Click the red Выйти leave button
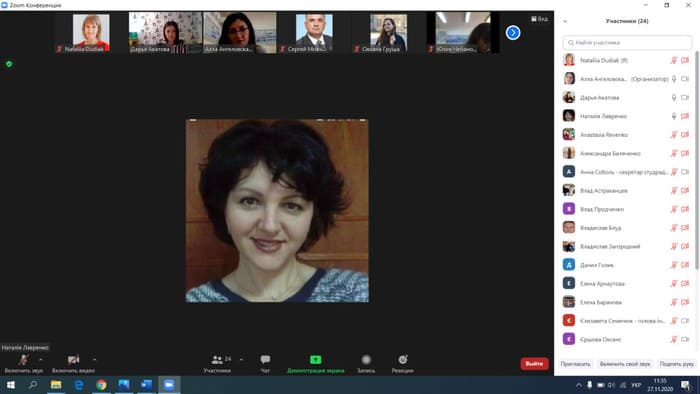Screen dimensions: 700x394 tap(534, 364)
